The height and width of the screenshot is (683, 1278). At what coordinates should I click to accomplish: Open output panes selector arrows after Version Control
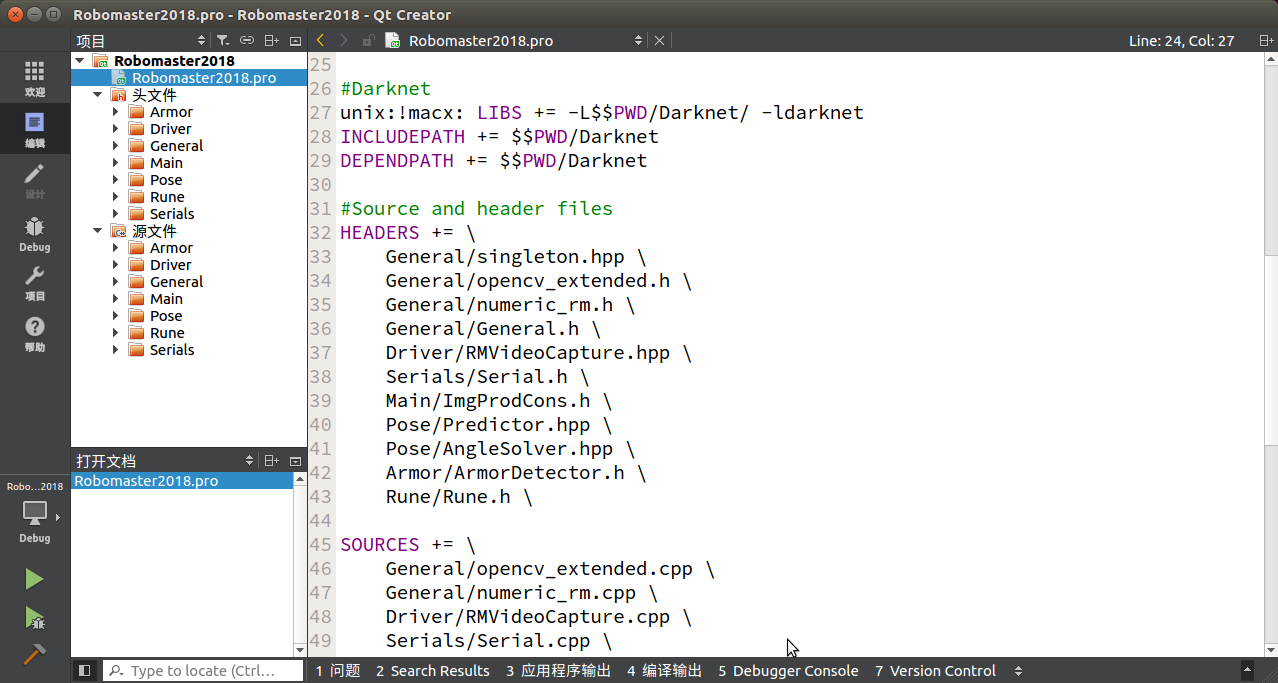(1018, 671)
